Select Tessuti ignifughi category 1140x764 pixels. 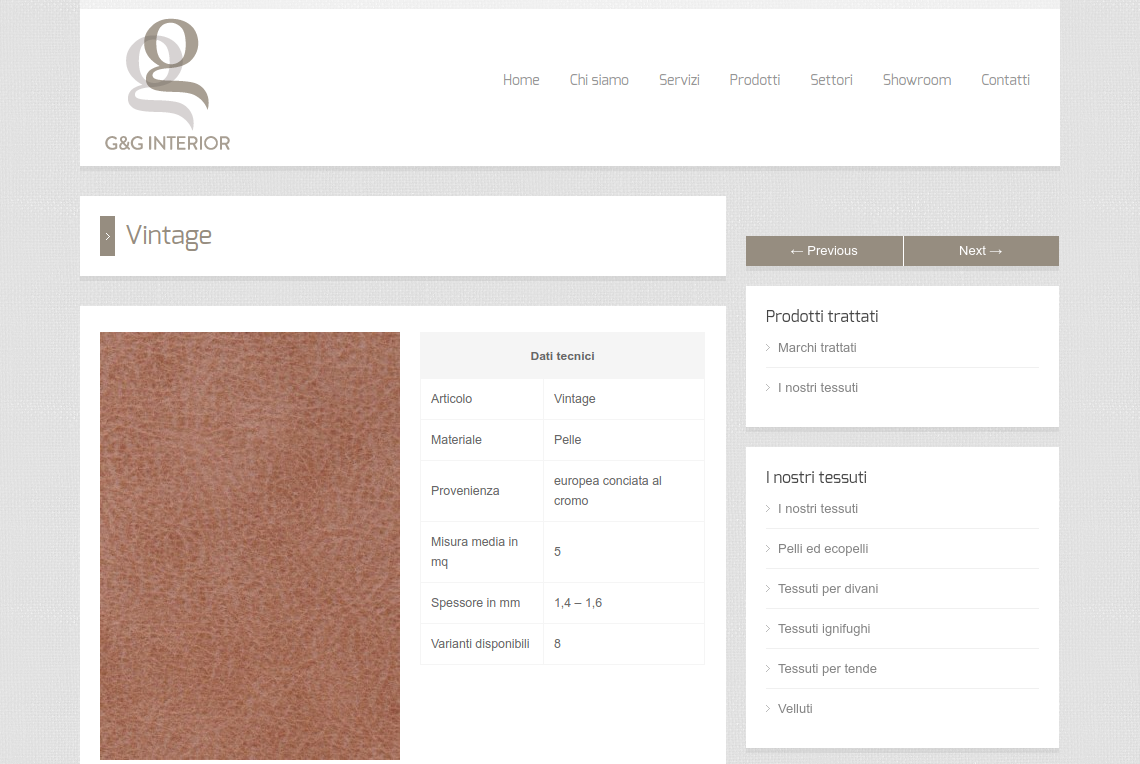(824, 629)
